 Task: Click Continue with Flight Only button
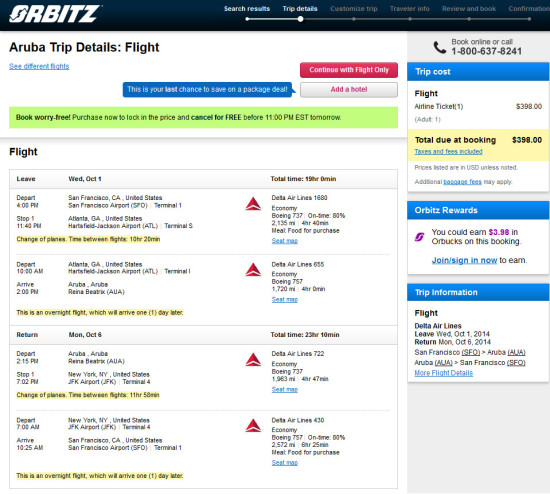(349, 70)
